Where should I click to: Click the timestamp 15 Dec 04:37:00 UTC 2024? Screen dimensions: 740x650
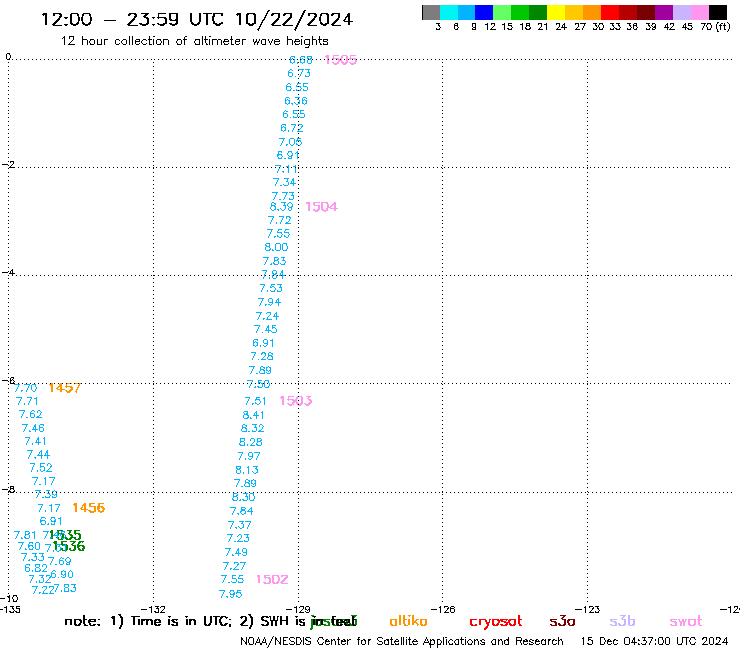point(654,641)
